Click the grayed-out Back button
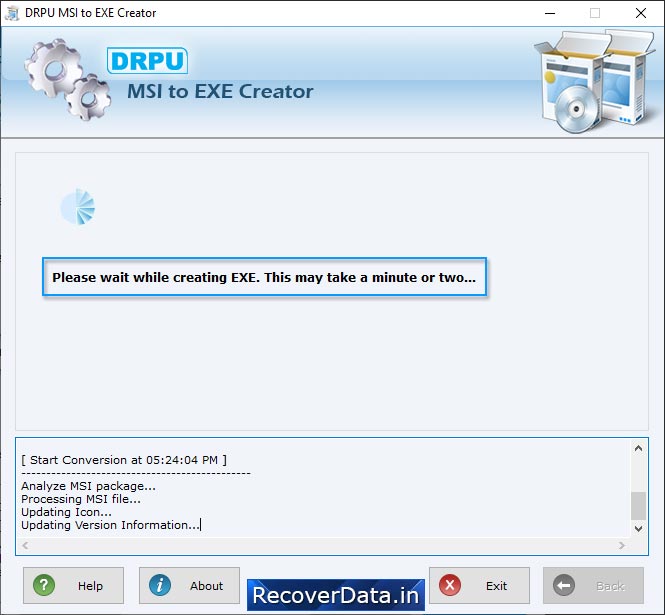665x615 pixels. point(593,585)
